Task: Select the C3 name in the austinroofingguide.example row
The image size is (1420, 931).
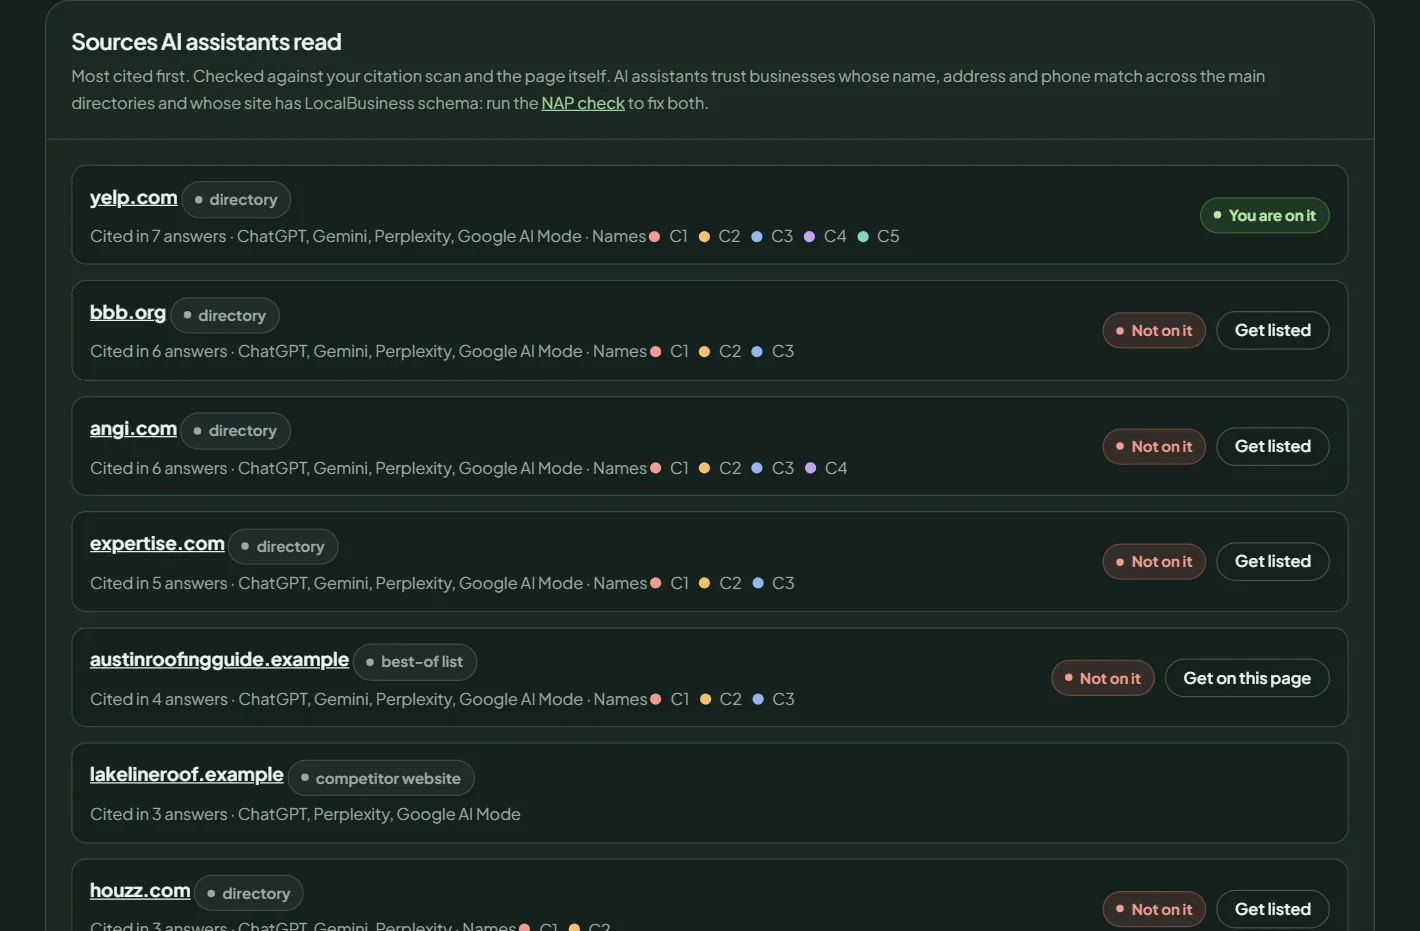Action: tap(773, 699)
